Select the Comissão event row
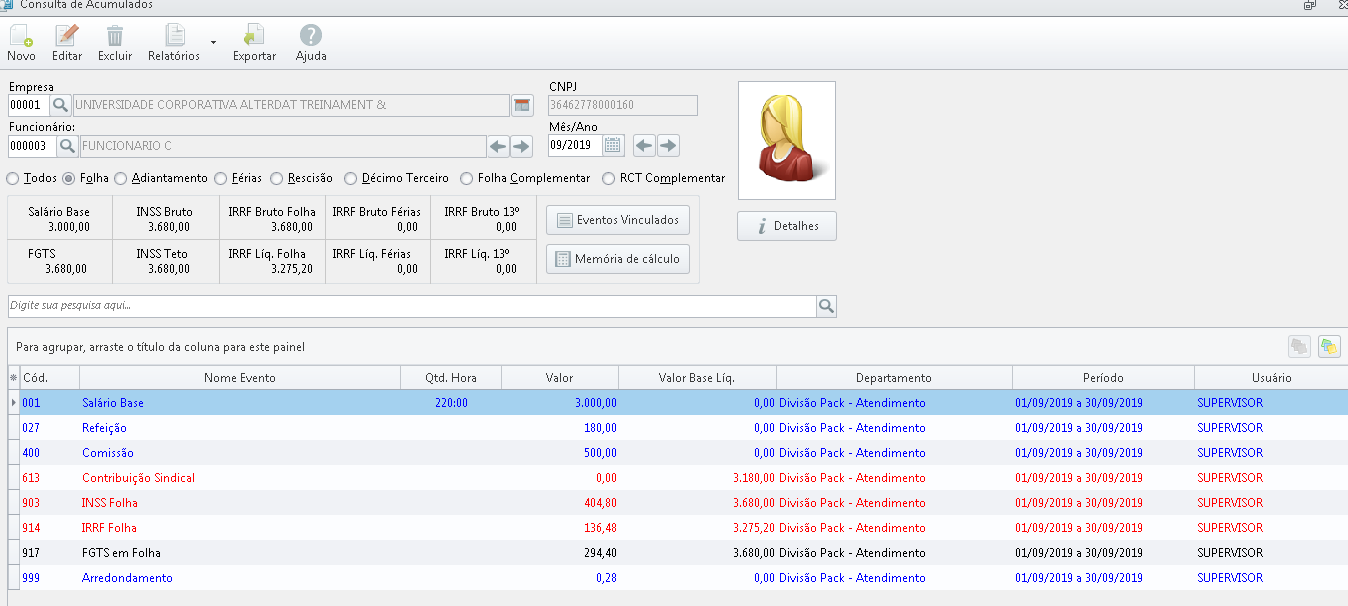Image resolution: width=1348 pixels, height=606 pixels. pyautogui.click(x=677, y=453)
